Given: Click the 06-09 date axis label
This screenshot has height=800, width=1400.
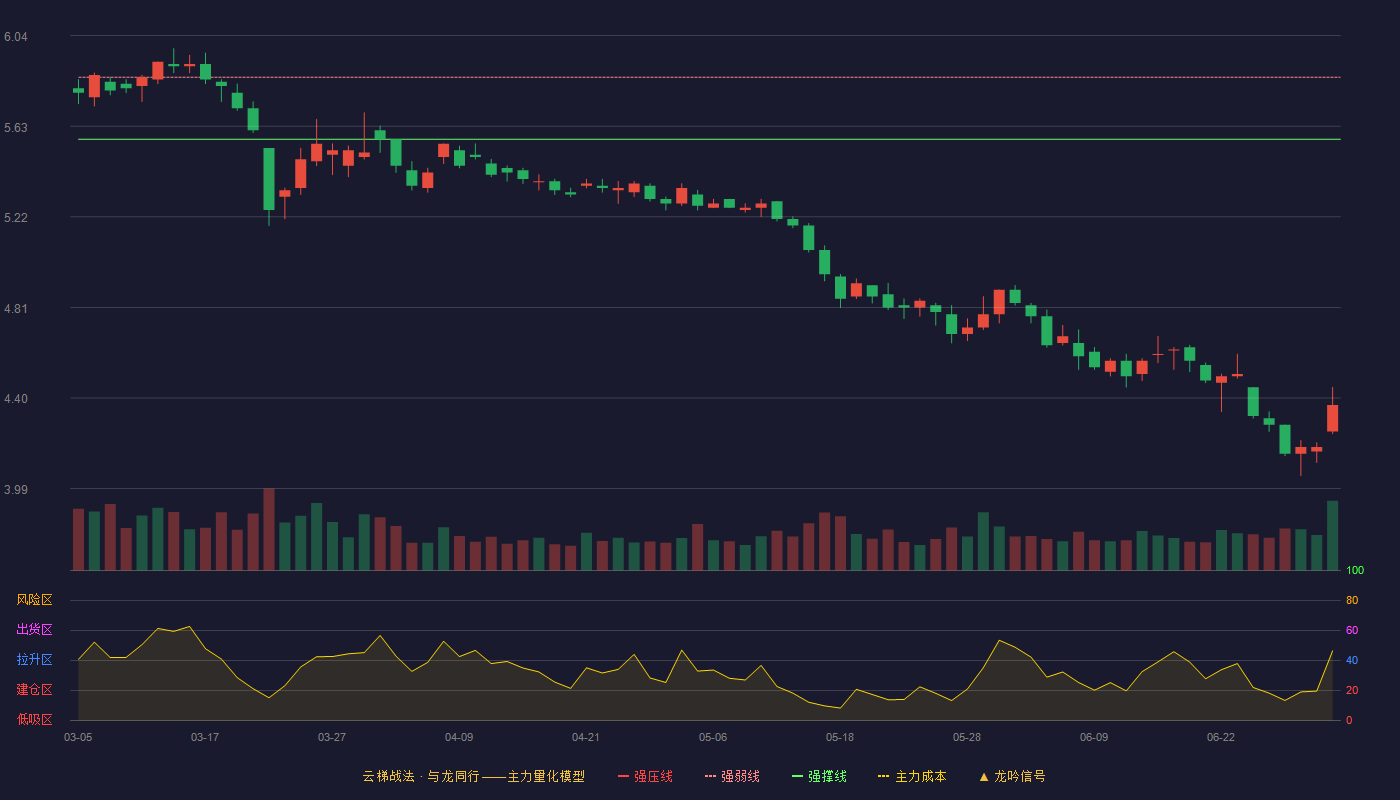Looking at the screenshot, I should [1094, 737].
